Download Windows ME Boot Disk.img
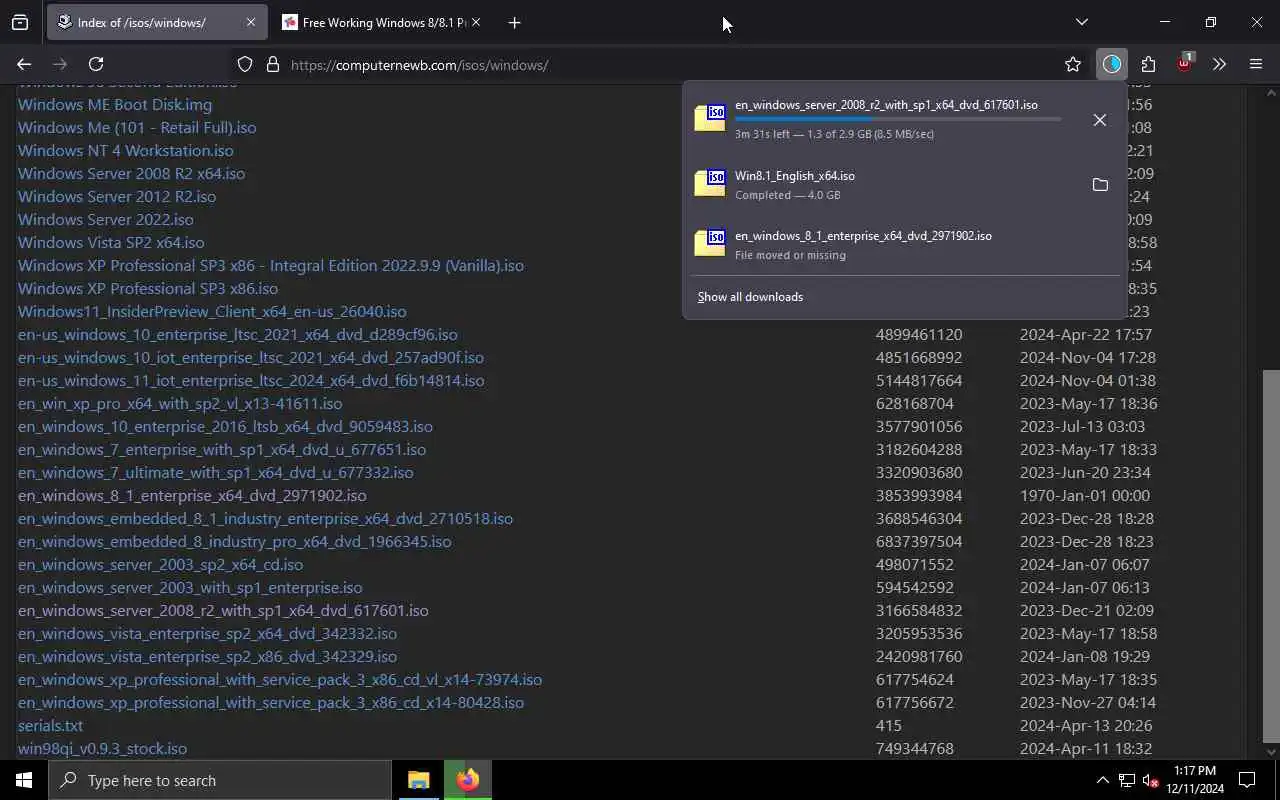The height and width of the screenshot is (800, 1280). click(x=115, y=104)
